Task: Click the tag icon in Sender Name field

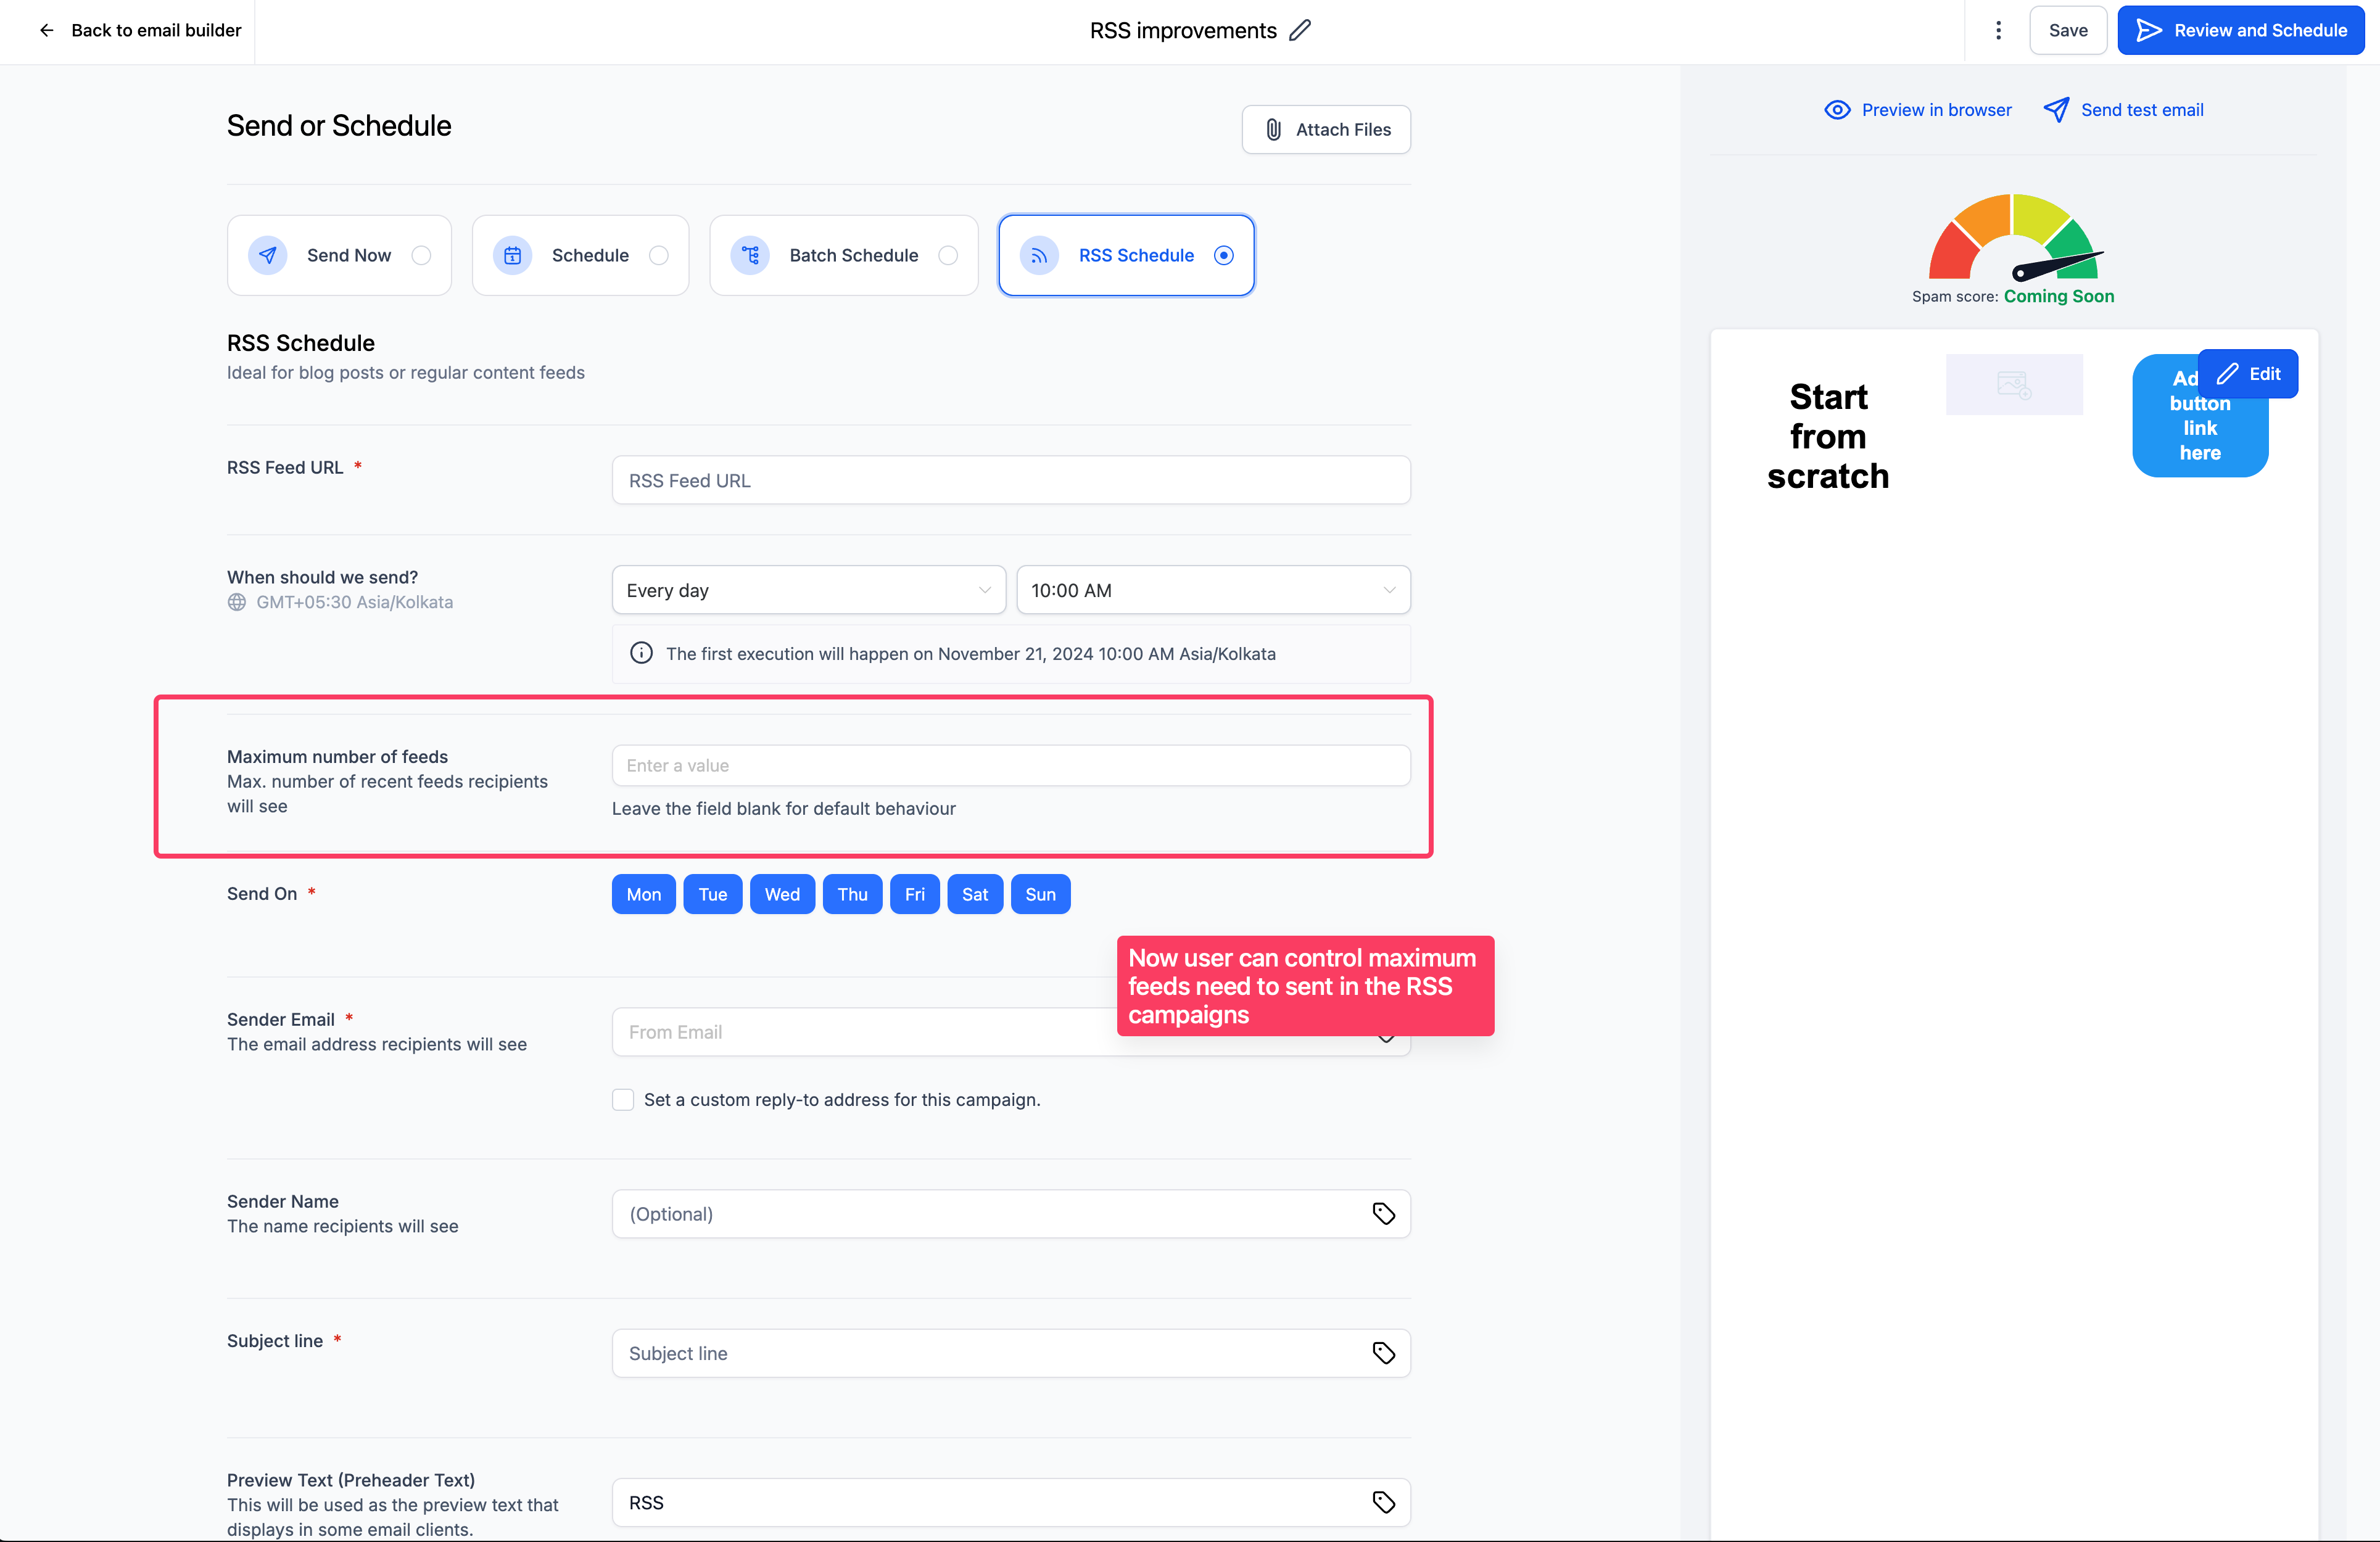Action: pos(1383,1213)
